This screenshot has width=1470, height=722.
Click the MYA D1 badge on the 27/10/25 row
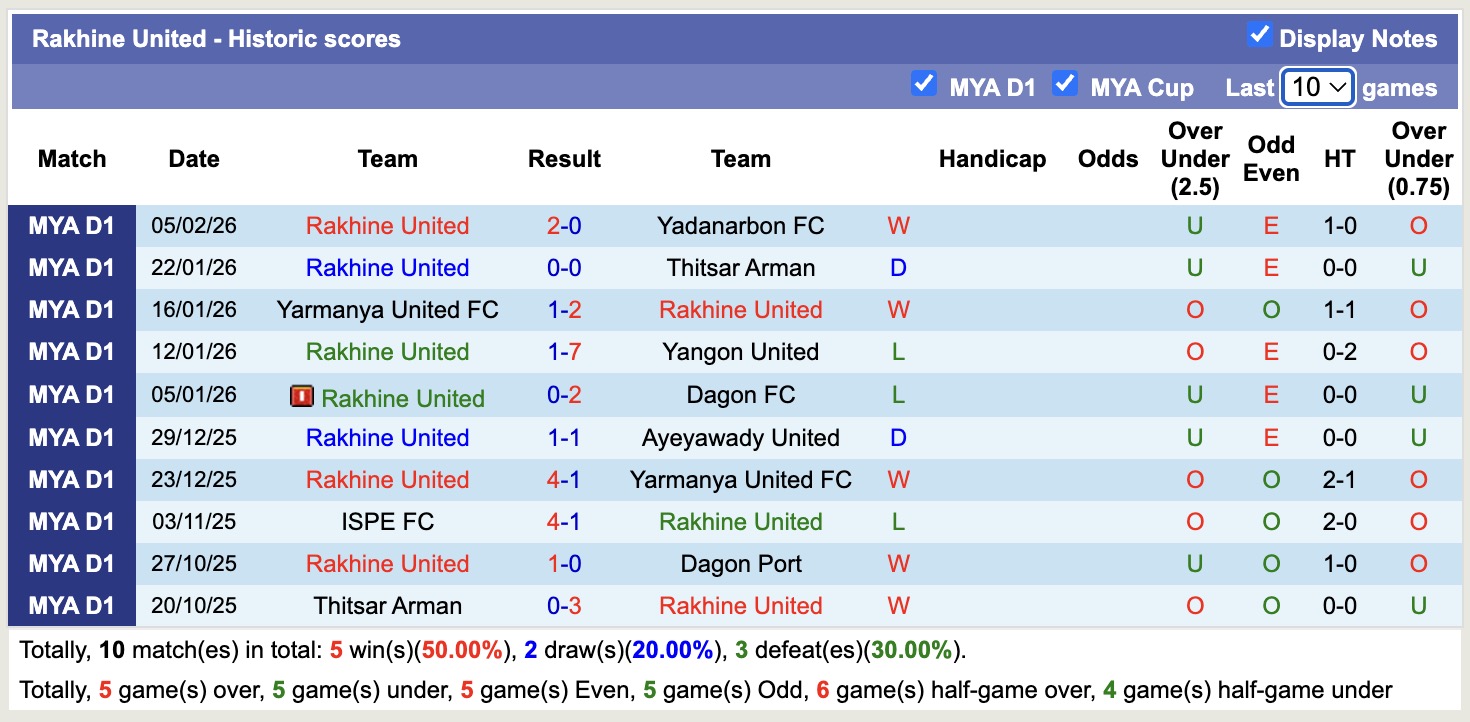(x=71, y=563)
